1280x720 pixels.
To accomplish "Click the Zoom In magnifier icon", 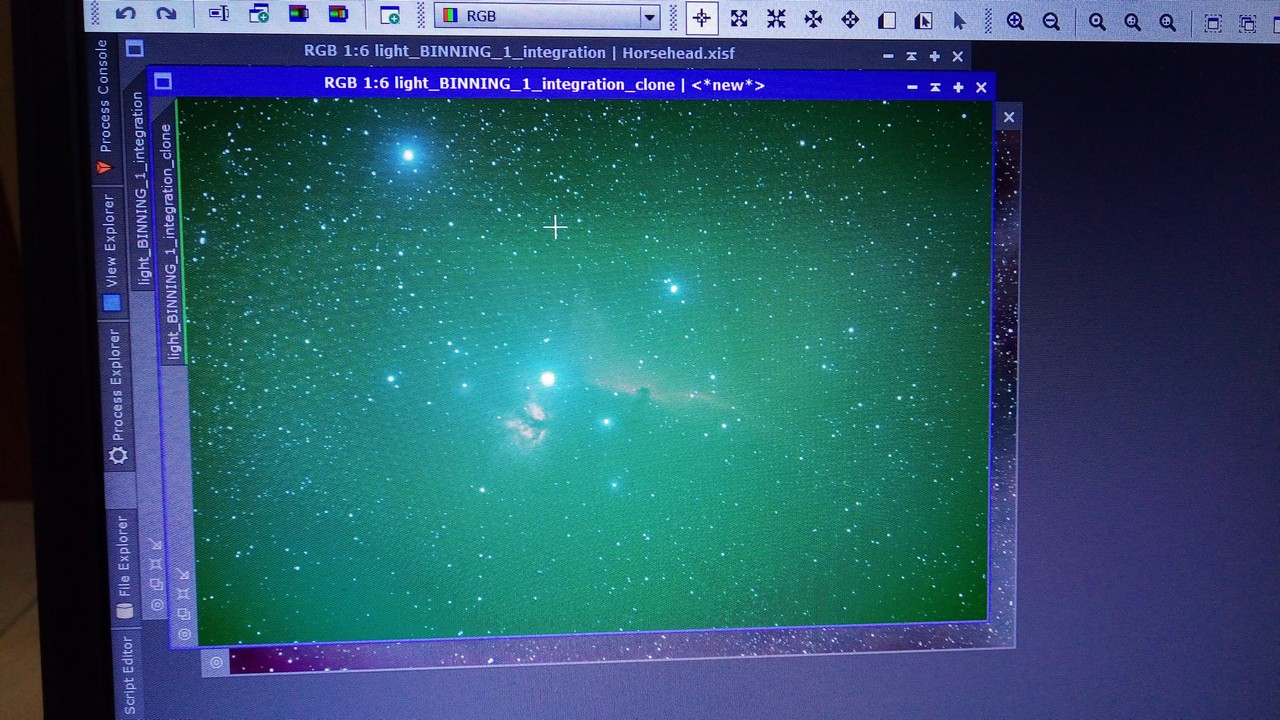I will tap(1015, 22).
